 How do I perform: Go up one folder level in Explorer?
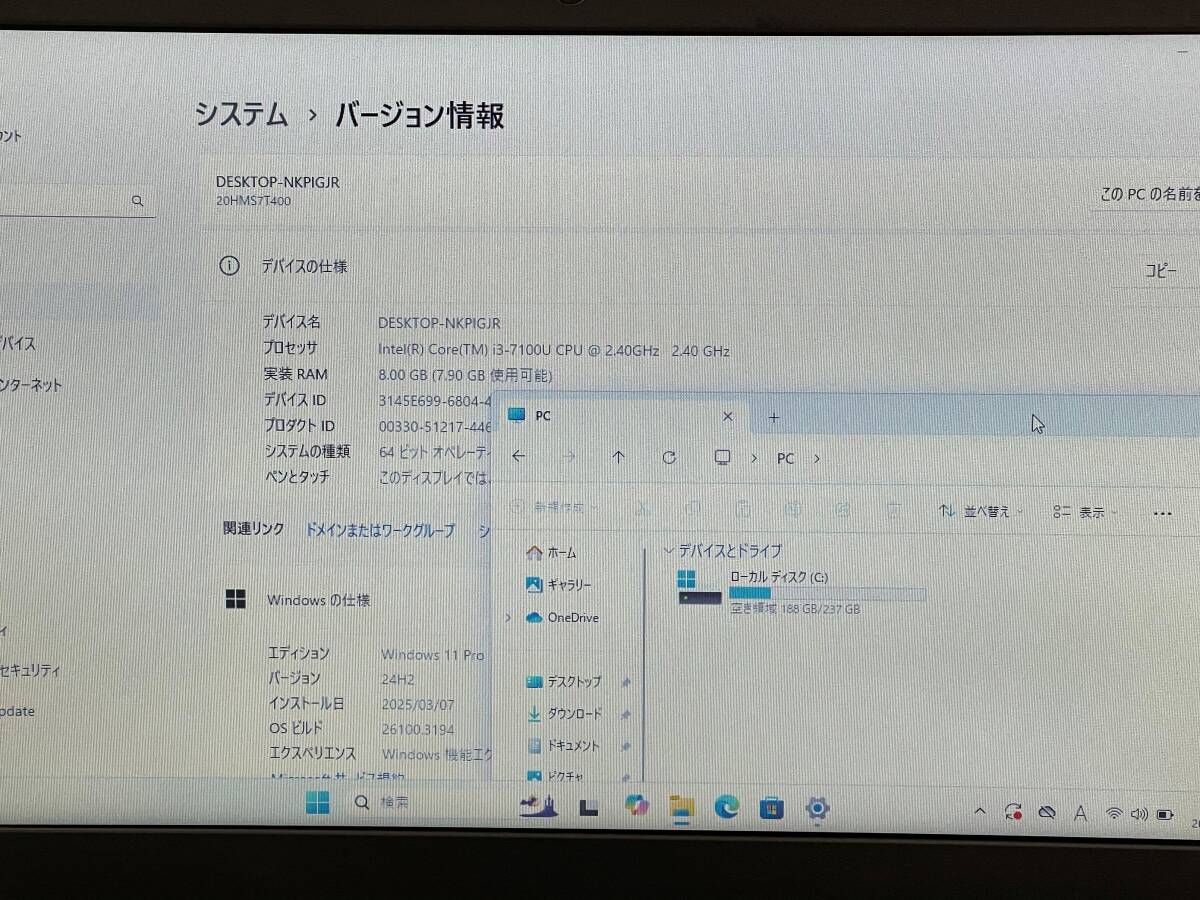(618, 457)
